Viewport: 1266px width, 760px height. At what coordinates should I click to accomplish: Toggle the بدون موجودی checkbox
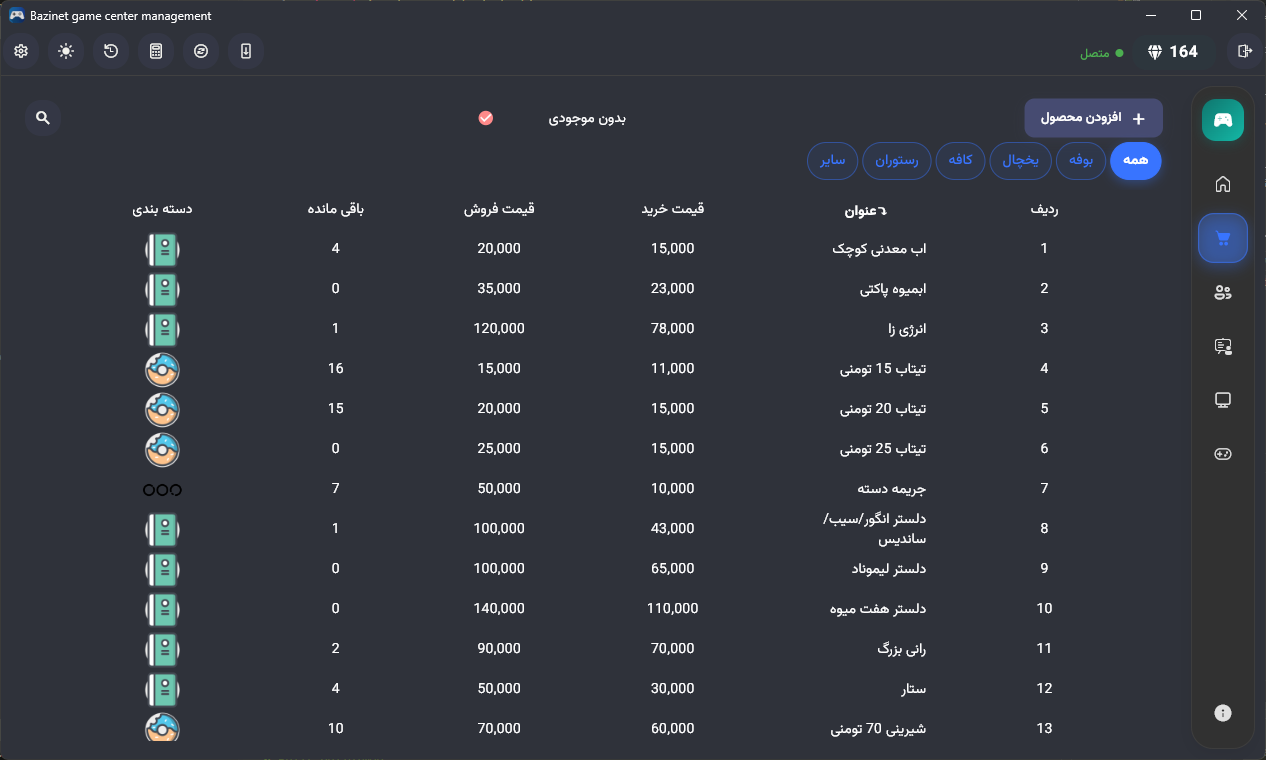pos(486,118)
